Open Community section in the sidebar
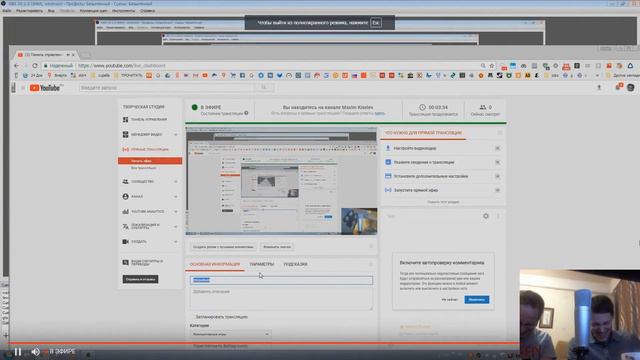Image resolution: width=640 pixels, height=360 pixels. click(138, 181)
